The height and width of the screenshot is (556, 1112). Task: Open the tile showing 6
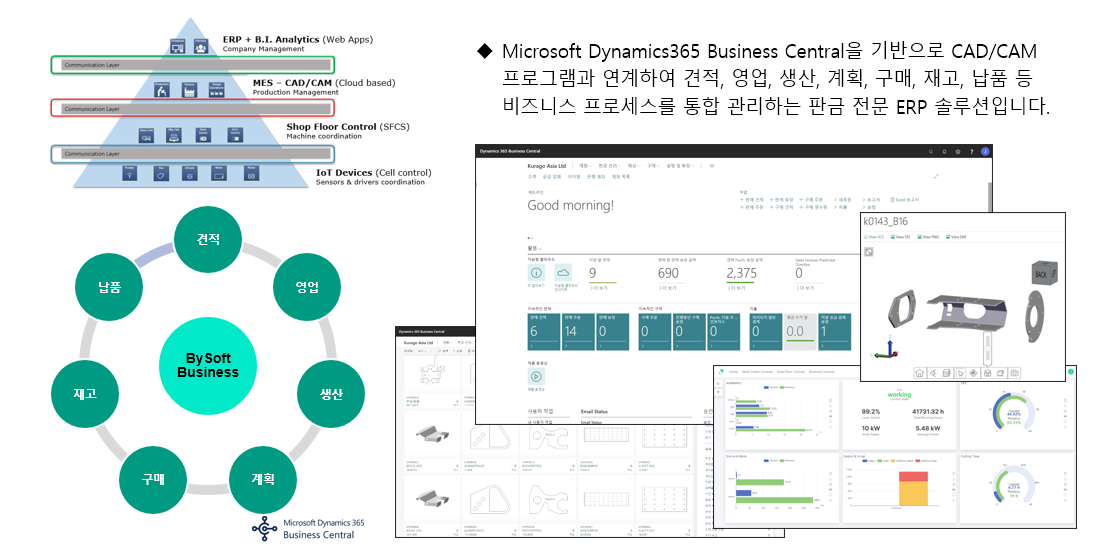(543, 332)
